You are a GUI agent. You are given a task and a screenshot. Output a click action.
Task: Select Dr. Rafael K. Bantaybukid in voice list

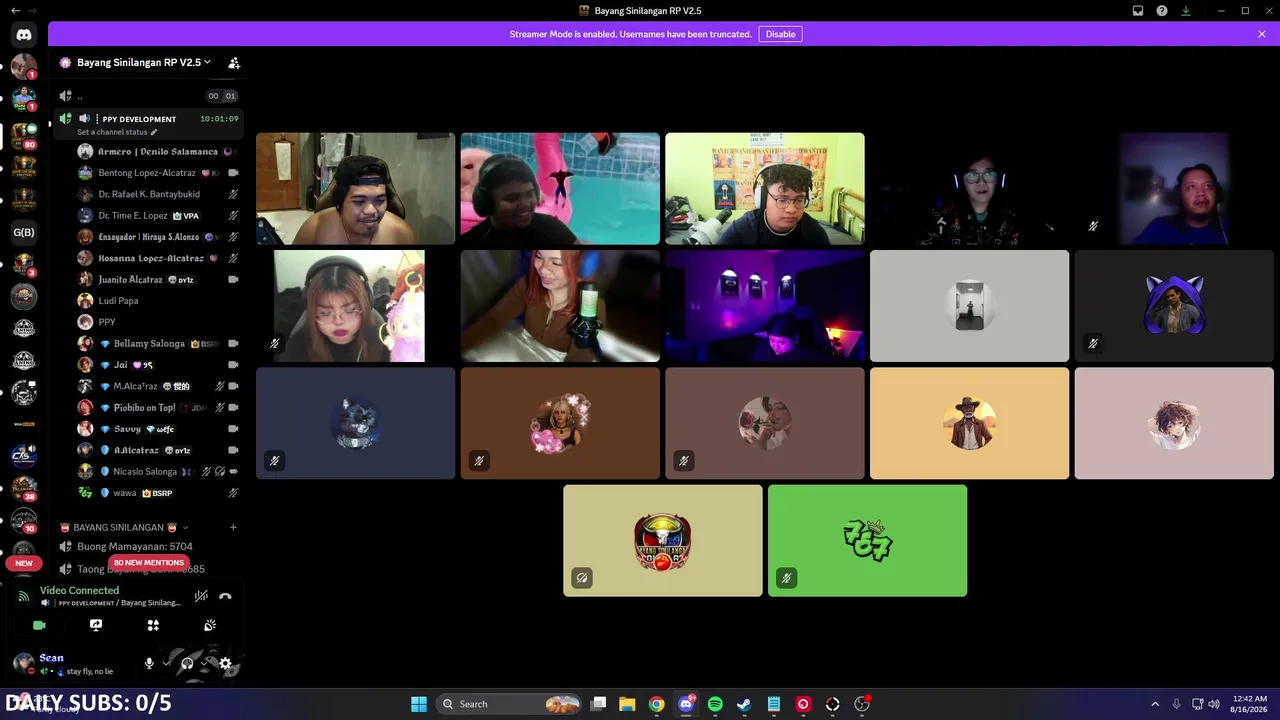(x=159, y=194)
